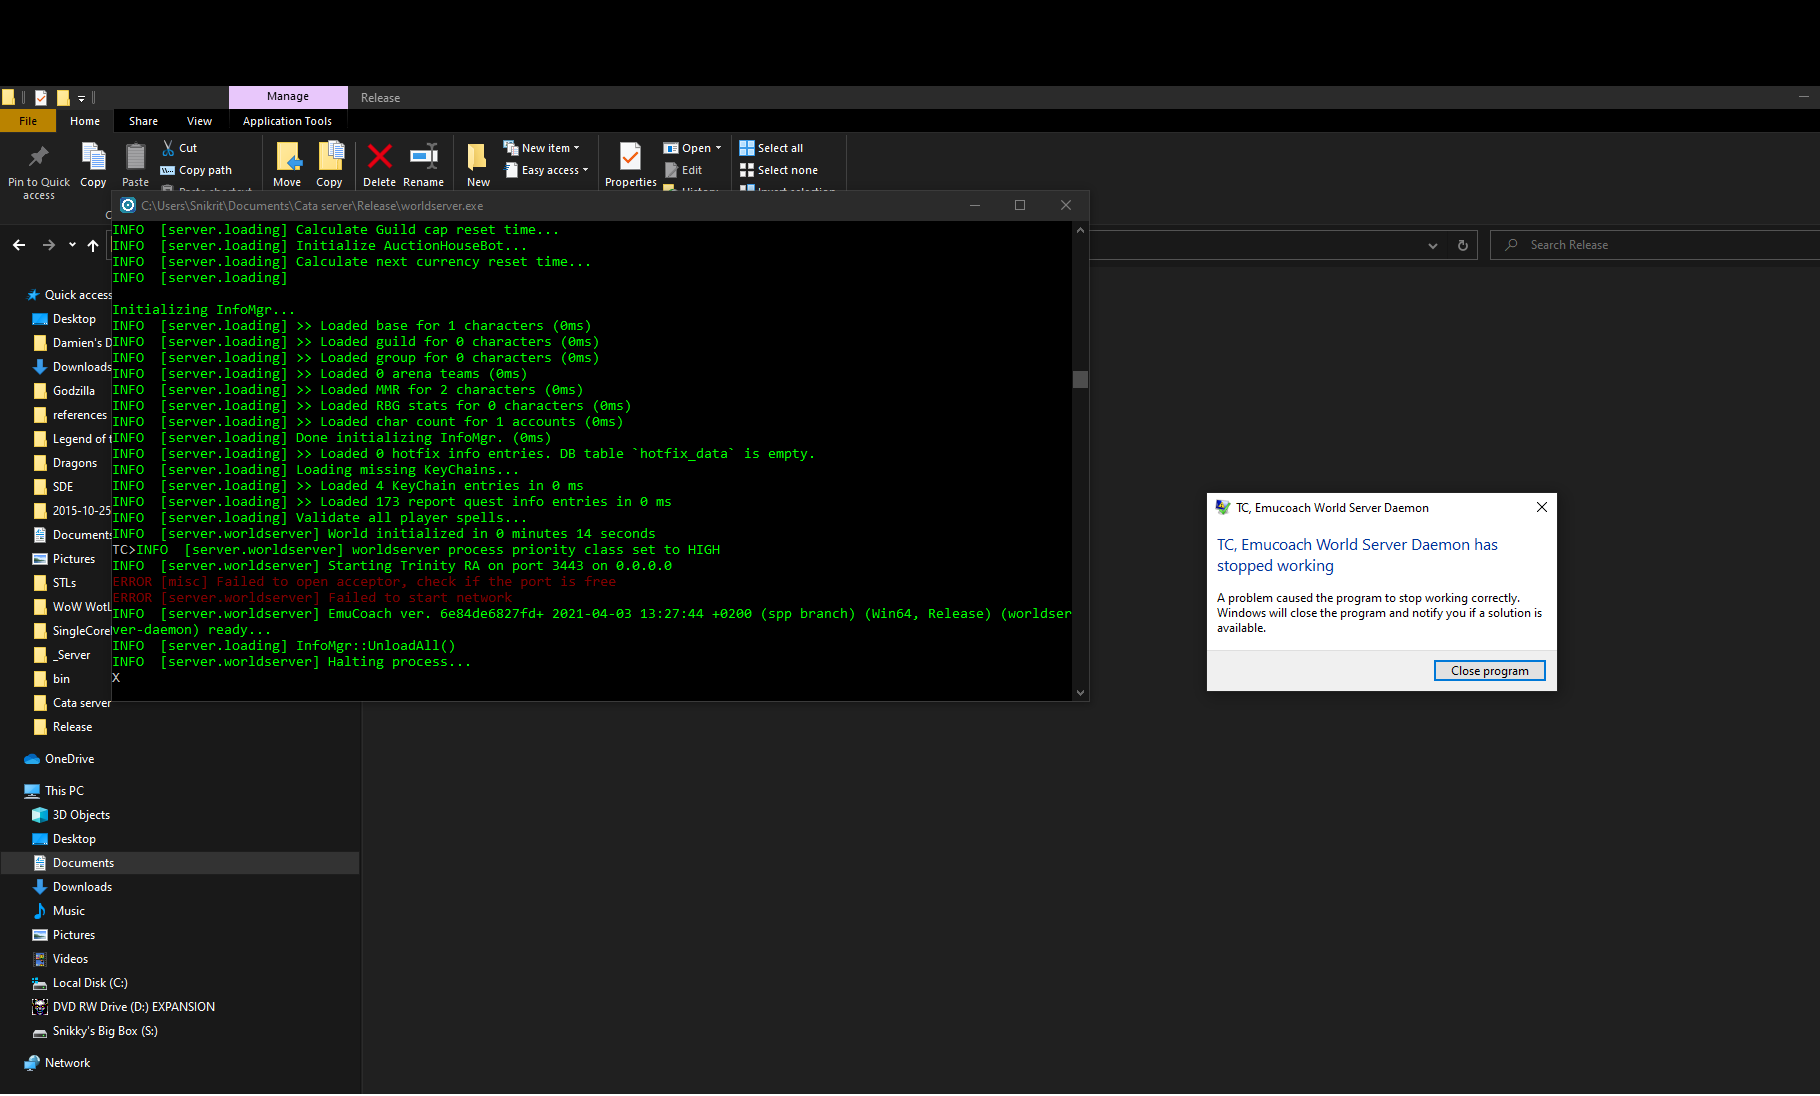Image resolution: width=1820 pixels, height=1096 pixels.
Task: Click the Move to folder icon
Action: [287, 157]
